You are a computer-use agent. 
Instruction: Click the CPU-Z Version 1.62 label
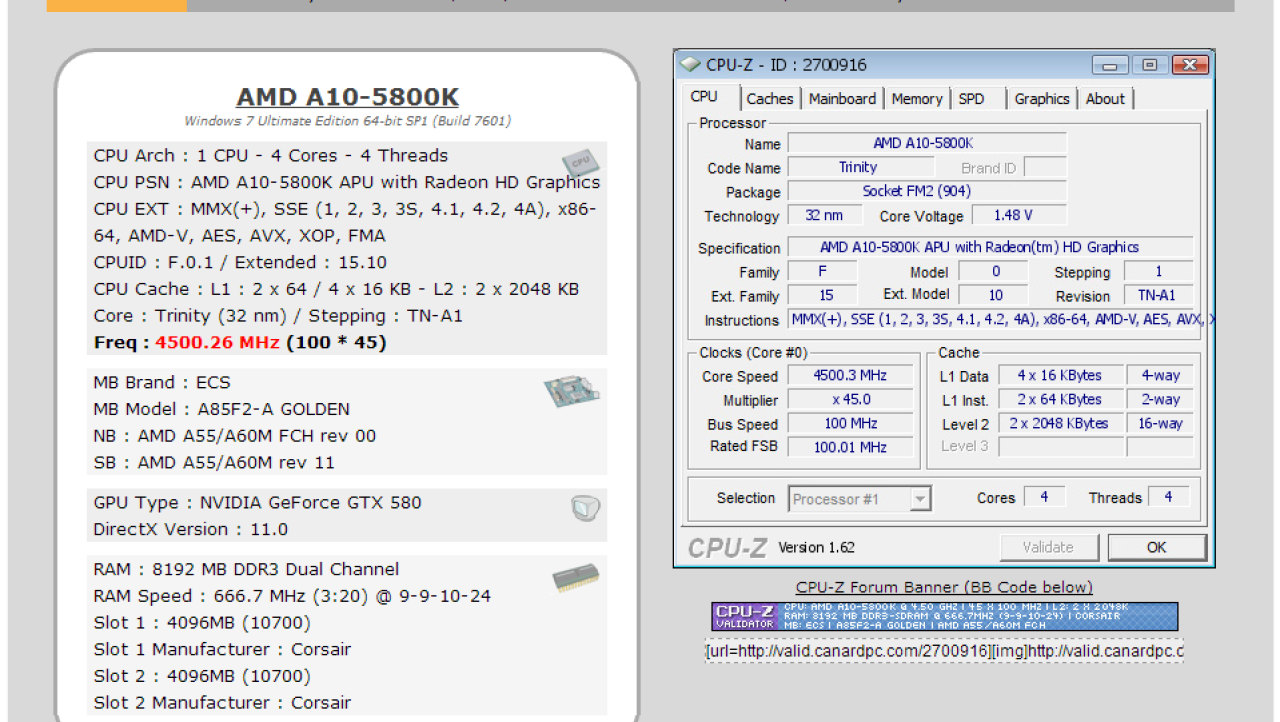[x=816, y=547]
